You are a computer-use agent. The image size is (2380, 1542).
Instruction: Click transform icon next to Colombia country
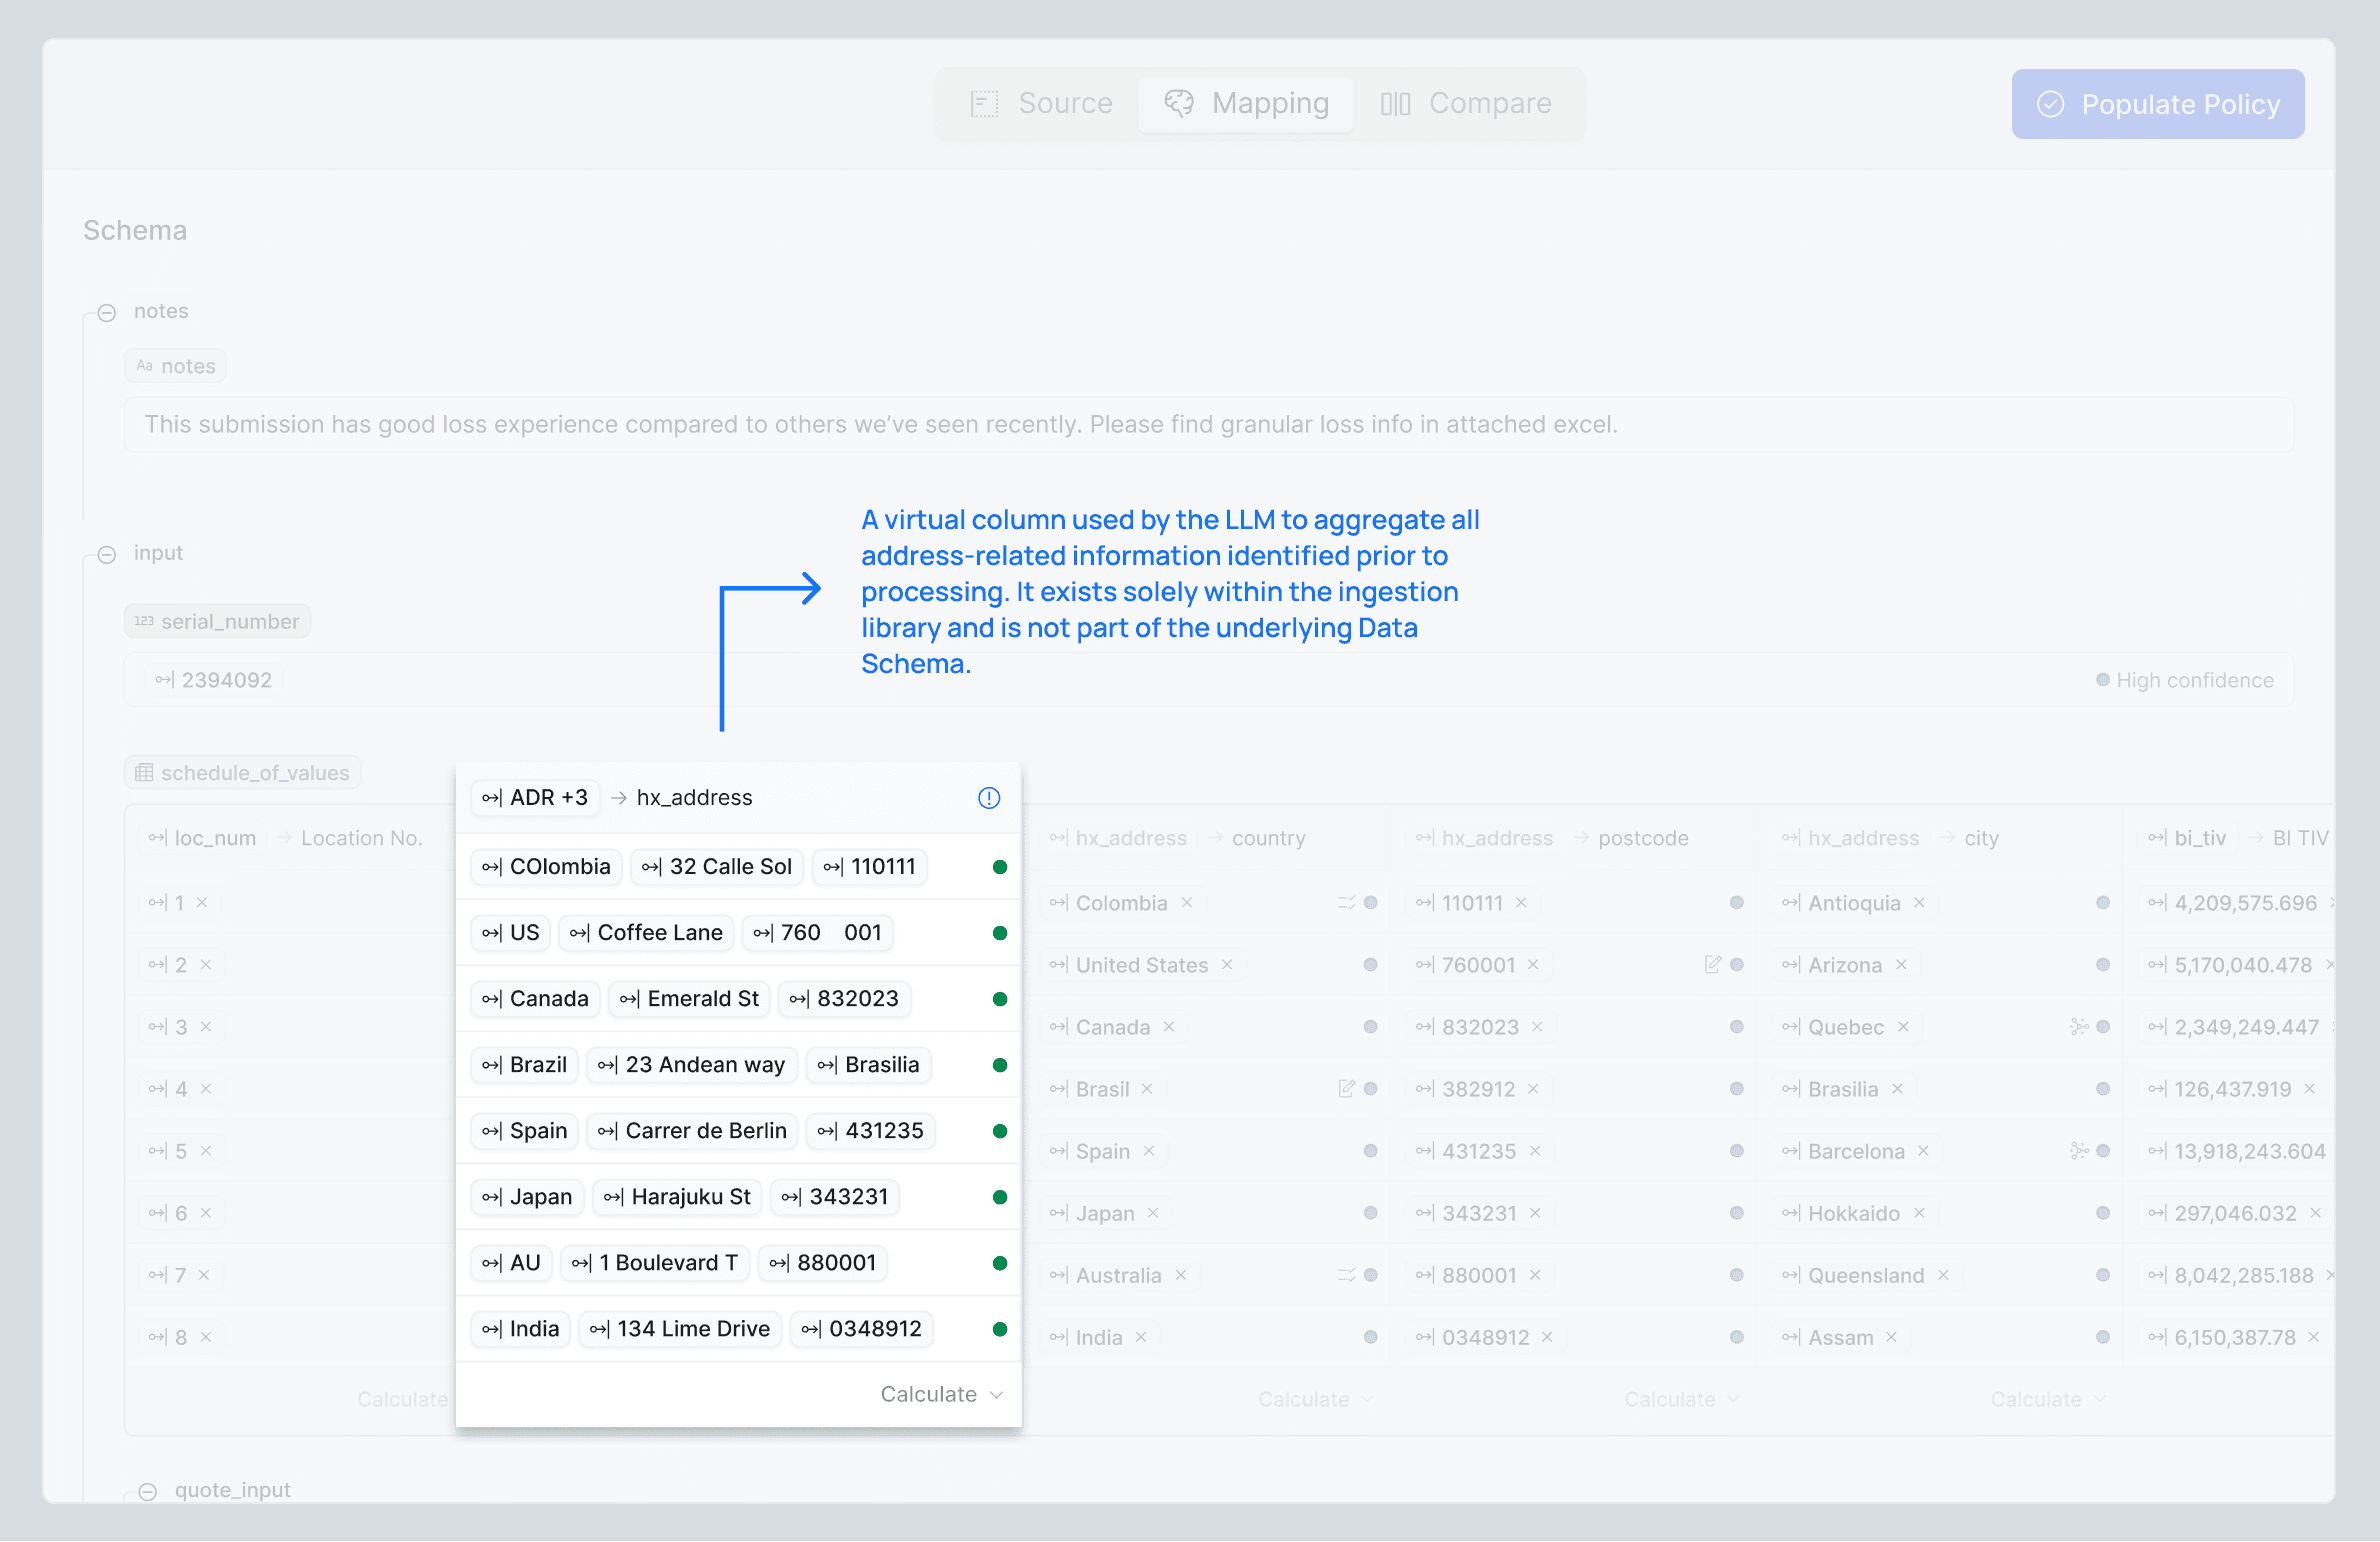[x=1346, y=903]
